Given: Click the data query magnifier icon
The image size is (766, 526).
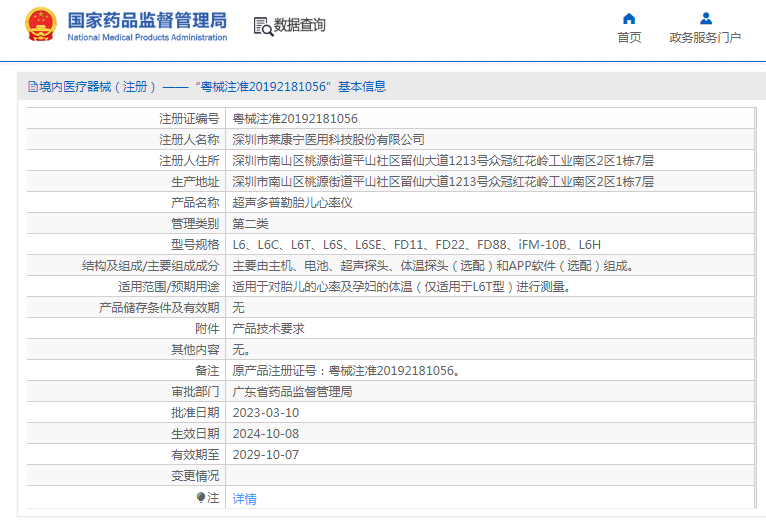Looking at the screenshot, I should (263, 26).
